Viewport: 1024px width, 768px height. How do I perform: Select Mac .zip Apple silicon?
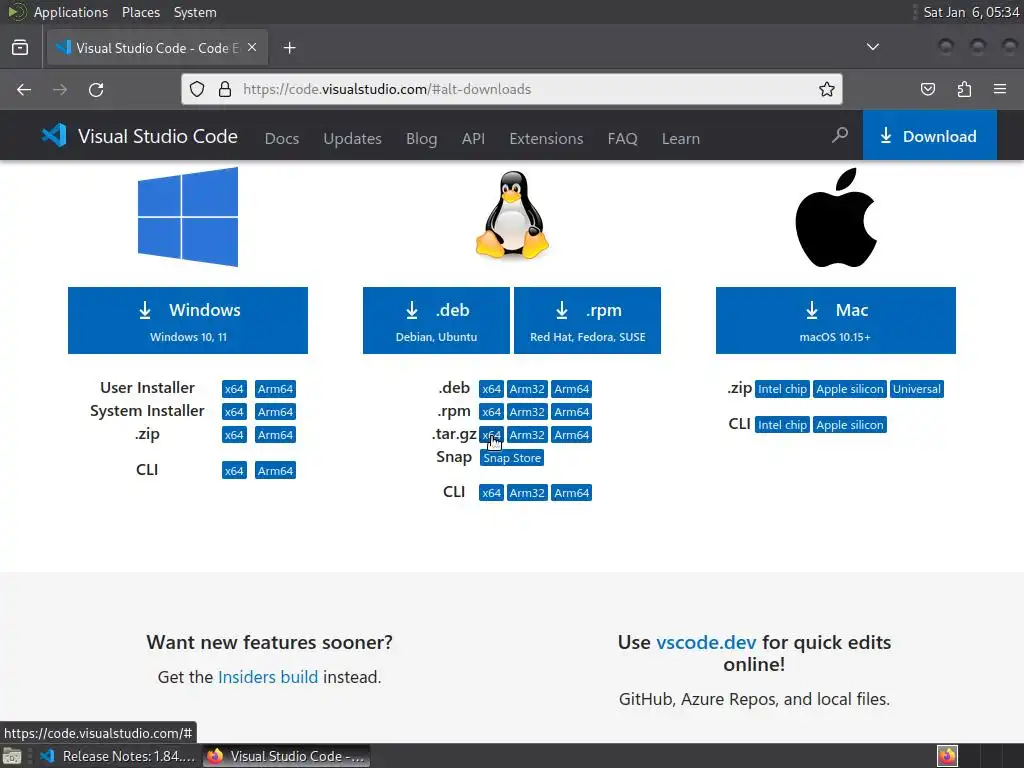click(850, 389)
